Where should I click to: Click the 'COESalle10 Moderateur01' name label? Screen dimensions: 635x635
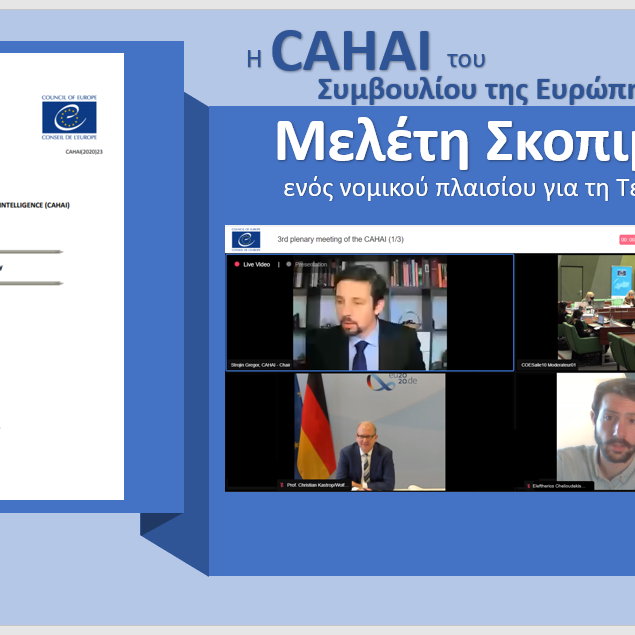548,365
